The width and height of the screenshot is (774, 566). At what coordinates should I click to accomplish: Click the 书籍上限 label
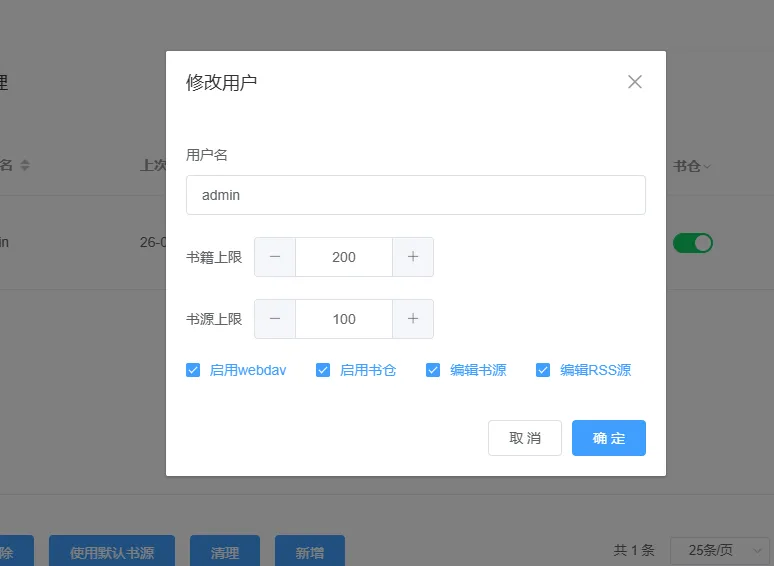pyautogui.click(x=214, y=257)
